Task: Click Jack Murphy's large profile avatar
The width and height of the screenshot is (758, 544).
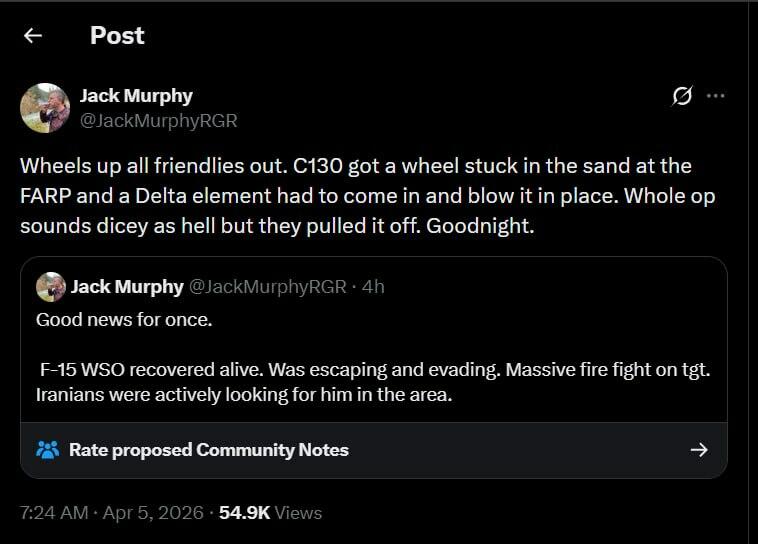Action: click(45, 108)
